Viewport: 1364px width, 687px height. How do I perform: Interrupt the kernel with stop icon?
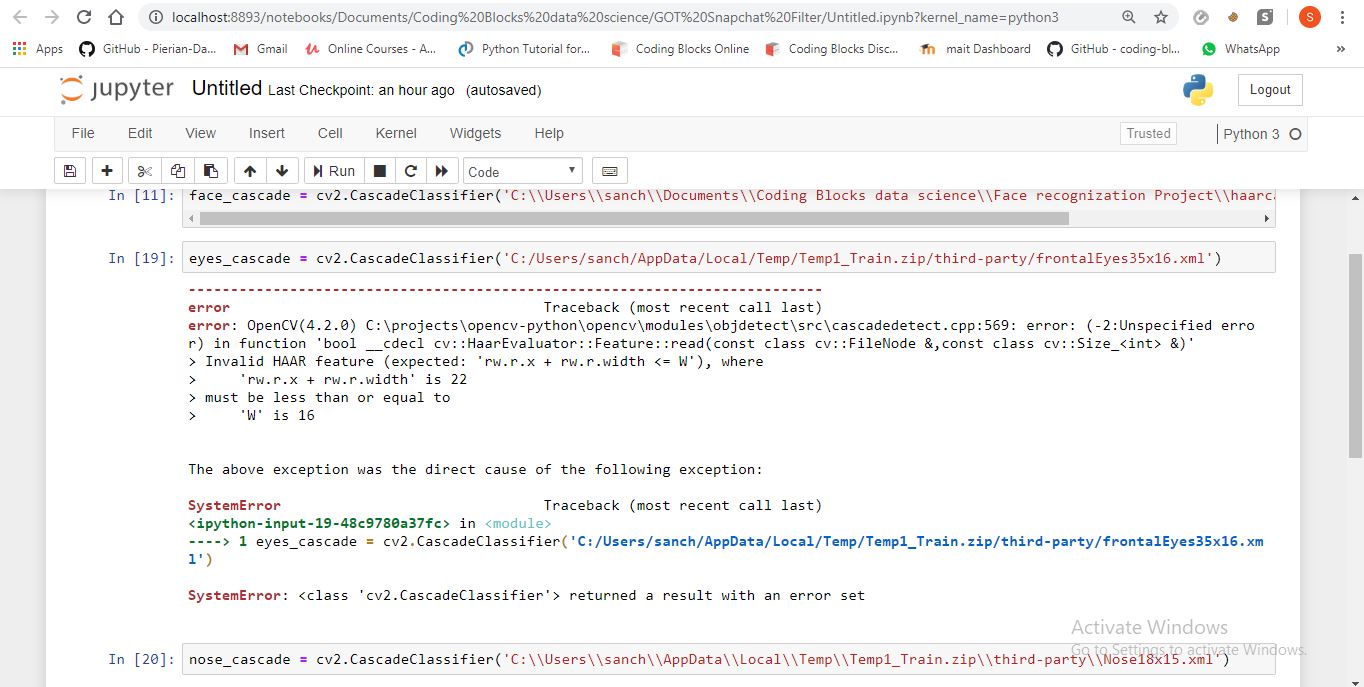(380, 171)
